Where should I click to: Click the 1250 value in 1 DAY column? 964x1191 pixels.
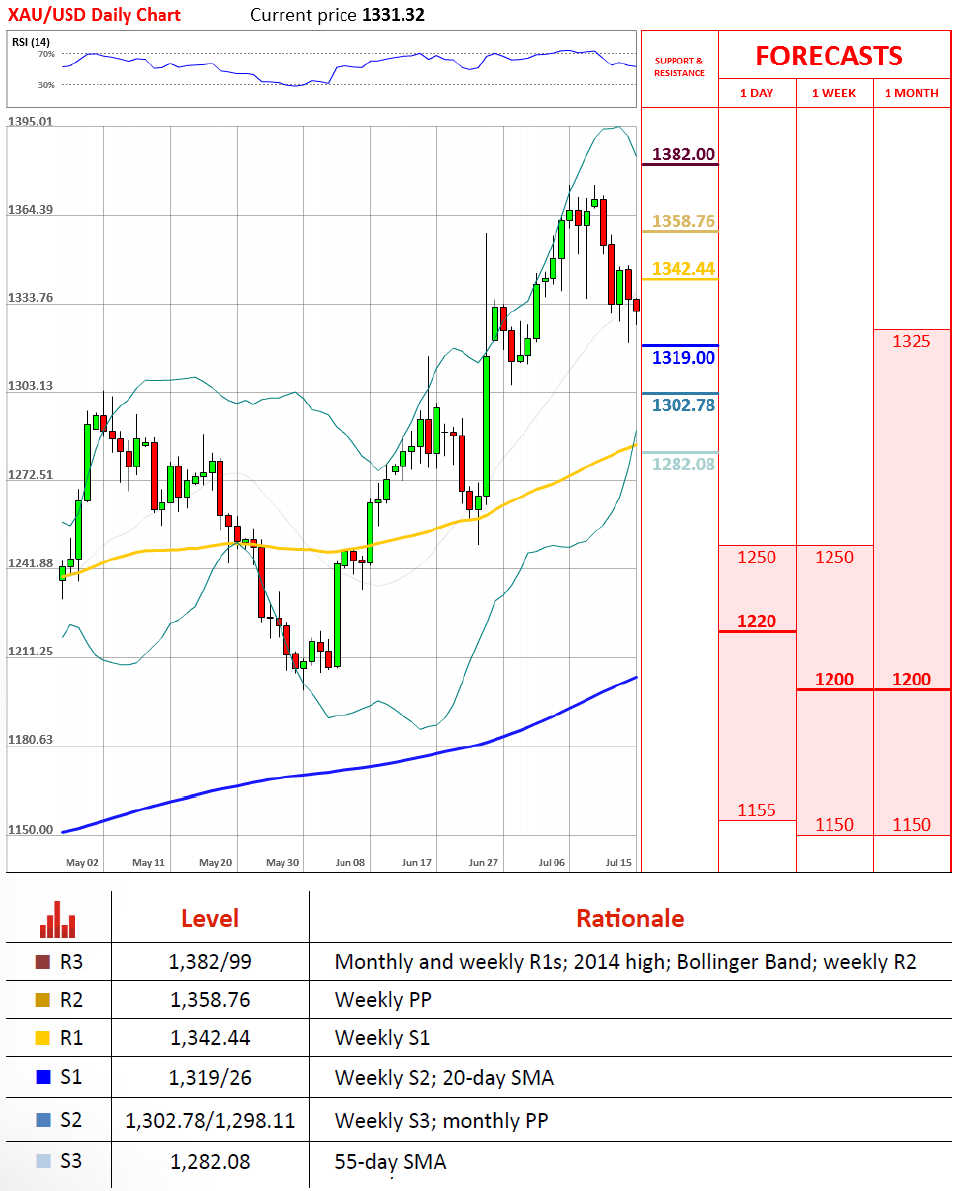pyautogui.click(x=757, y=558)
